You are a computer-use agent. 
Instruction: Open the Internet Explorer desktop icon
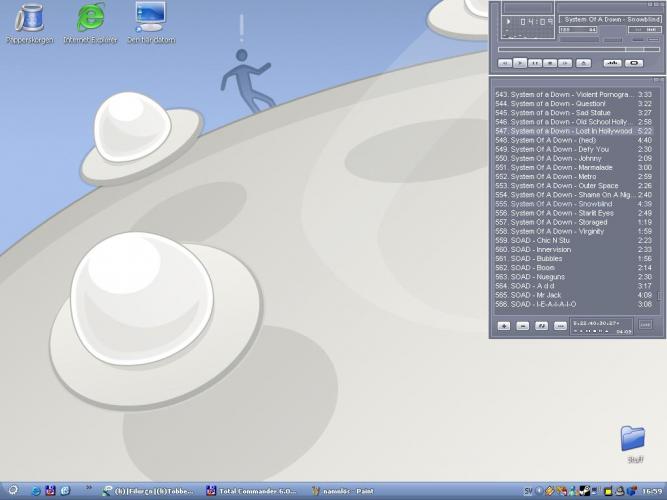(90, 22)
